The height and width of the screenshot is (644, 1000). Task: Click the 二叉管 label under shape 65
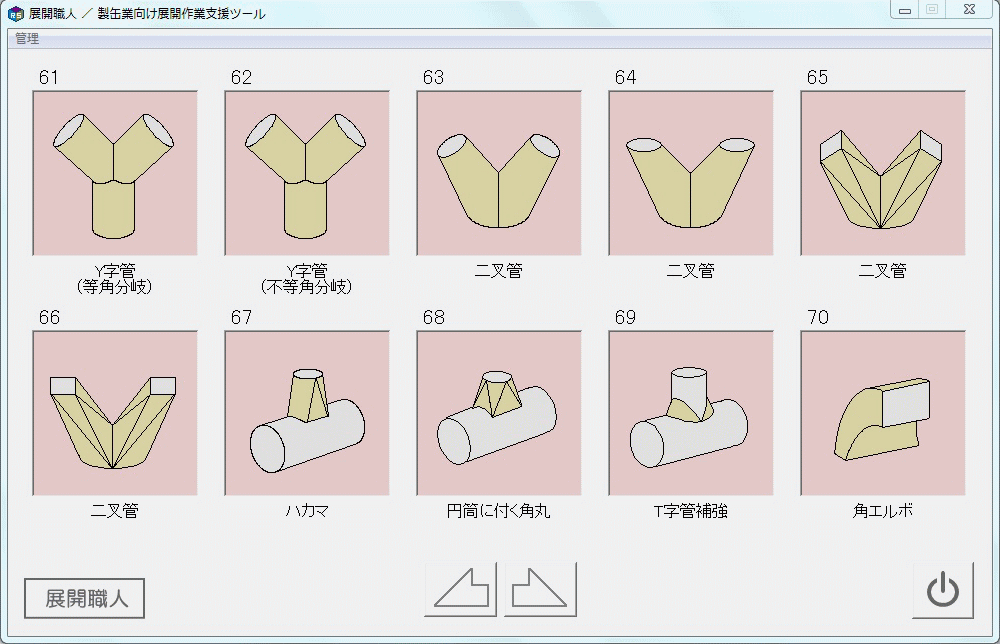(x=883, y=271)
